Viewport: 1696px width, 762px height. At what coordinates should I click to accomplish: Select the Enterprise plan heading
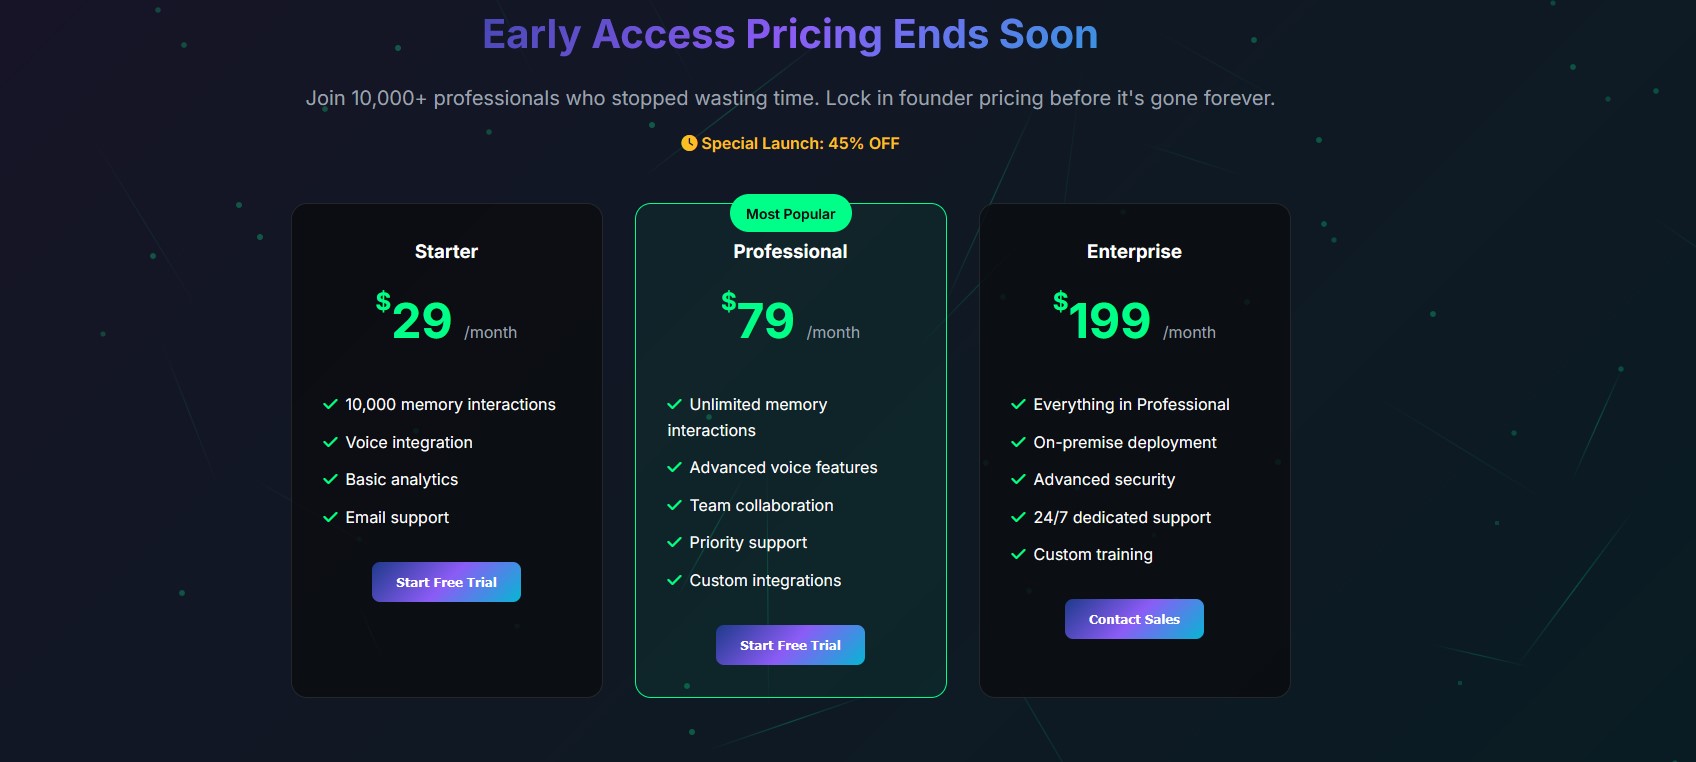pos(1134,252)
